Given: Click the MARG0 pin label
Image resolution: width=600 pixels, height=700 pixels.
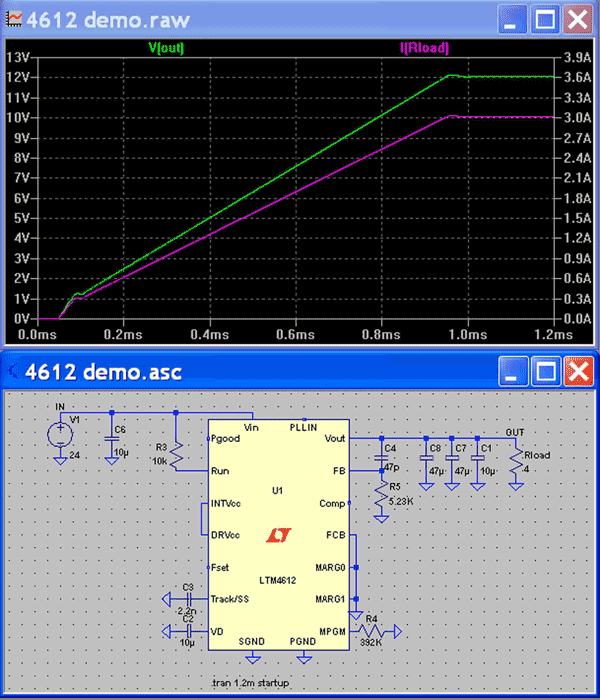Looking at the screenshot, I should pos(330,567).
